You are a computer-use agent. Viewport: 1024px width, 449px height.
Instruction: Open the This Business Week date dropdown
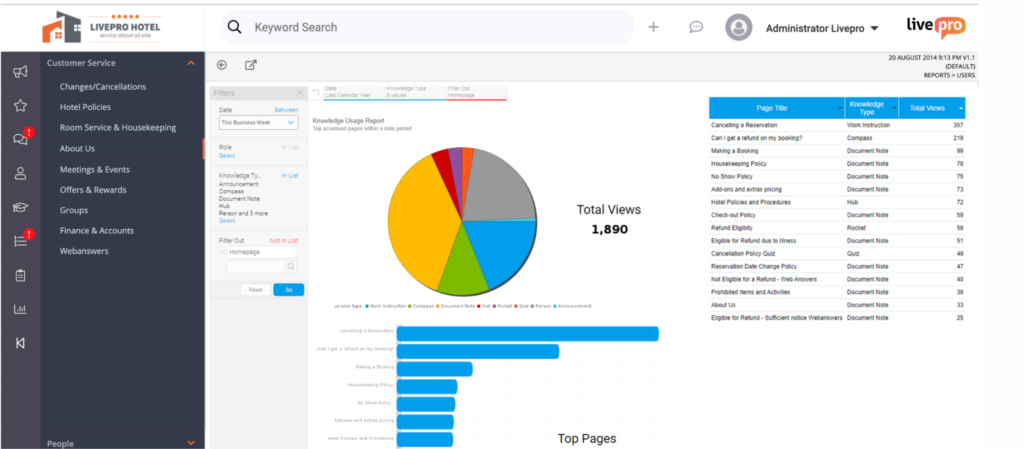click(x=258, y=122)
